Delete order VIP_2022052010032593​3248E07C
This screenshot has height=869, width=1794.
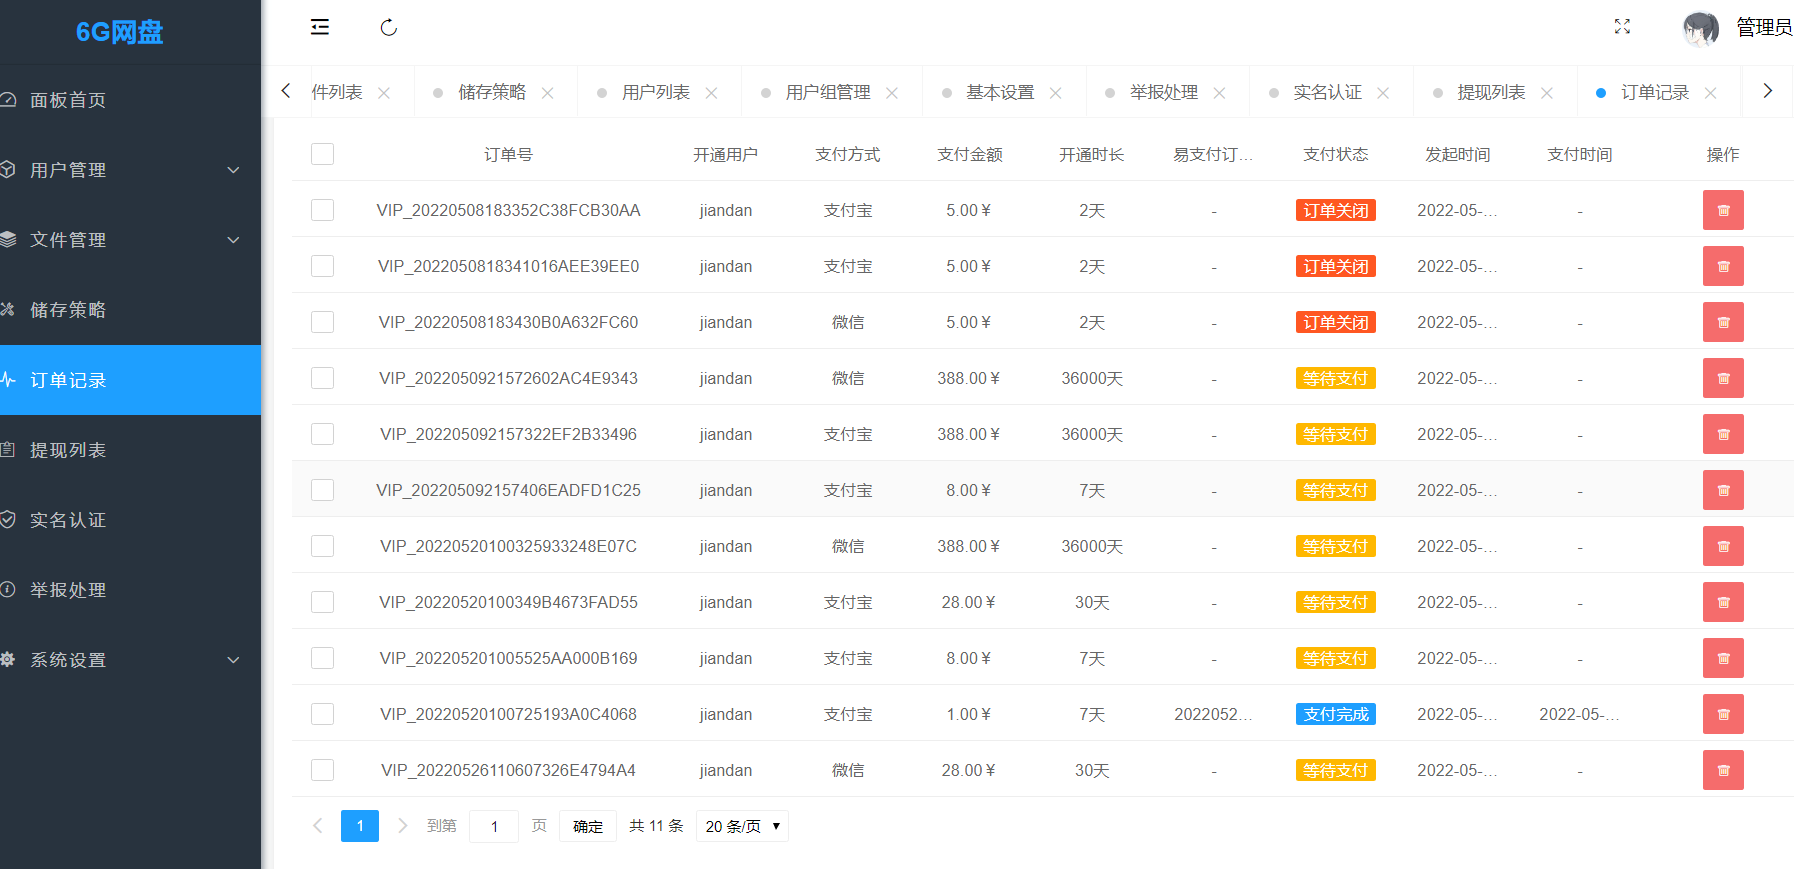pos(1723,546)
